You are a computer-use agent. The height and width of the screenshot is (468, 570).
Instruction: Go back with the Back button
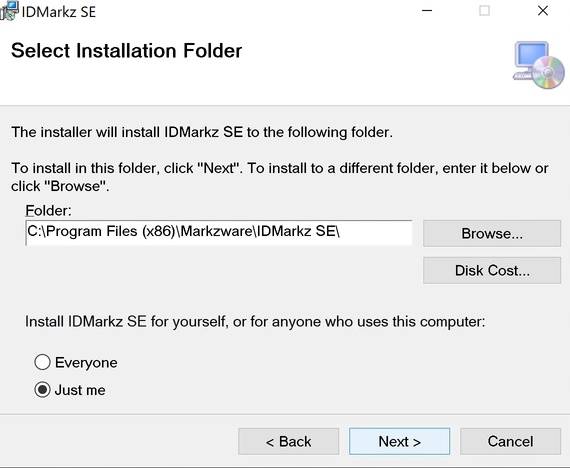point(288,441)
